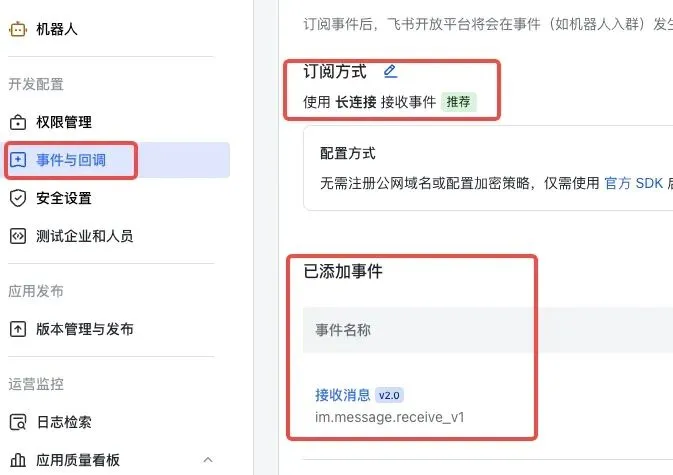Click the robot icon beside 机器人

click(17, 29)
